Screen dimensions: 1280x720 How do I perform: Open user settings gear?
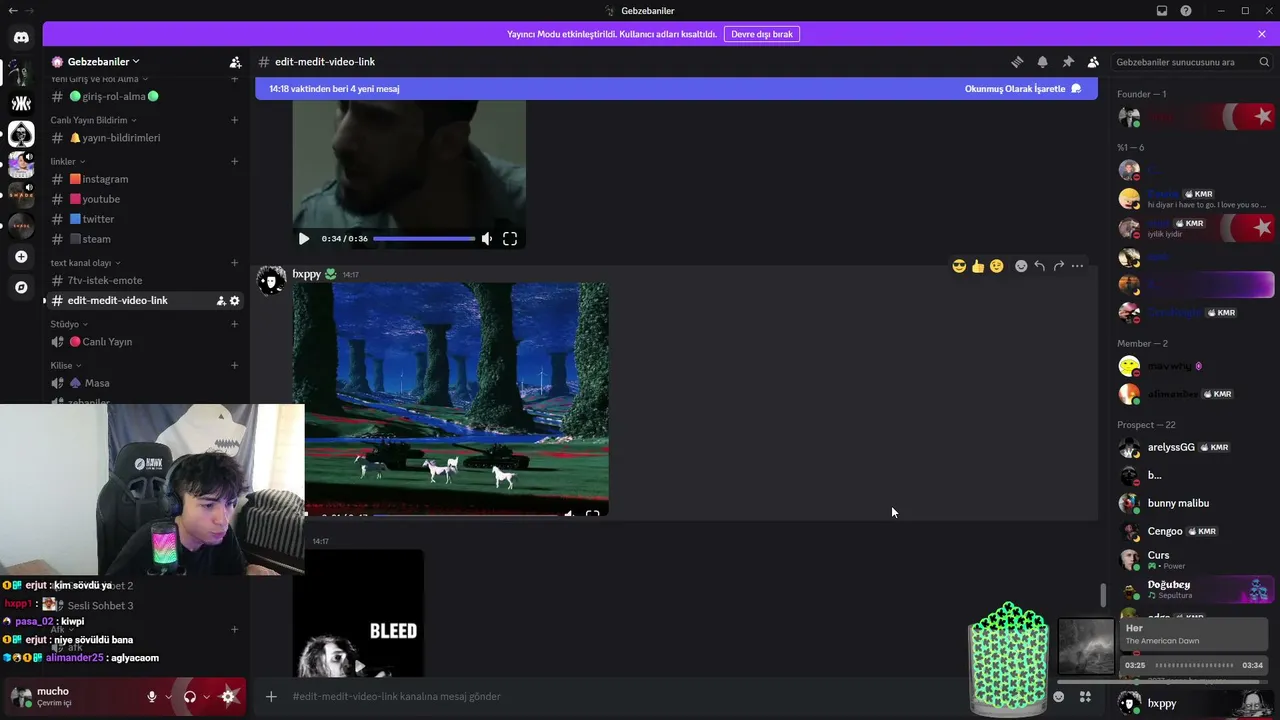coord(229,697)
